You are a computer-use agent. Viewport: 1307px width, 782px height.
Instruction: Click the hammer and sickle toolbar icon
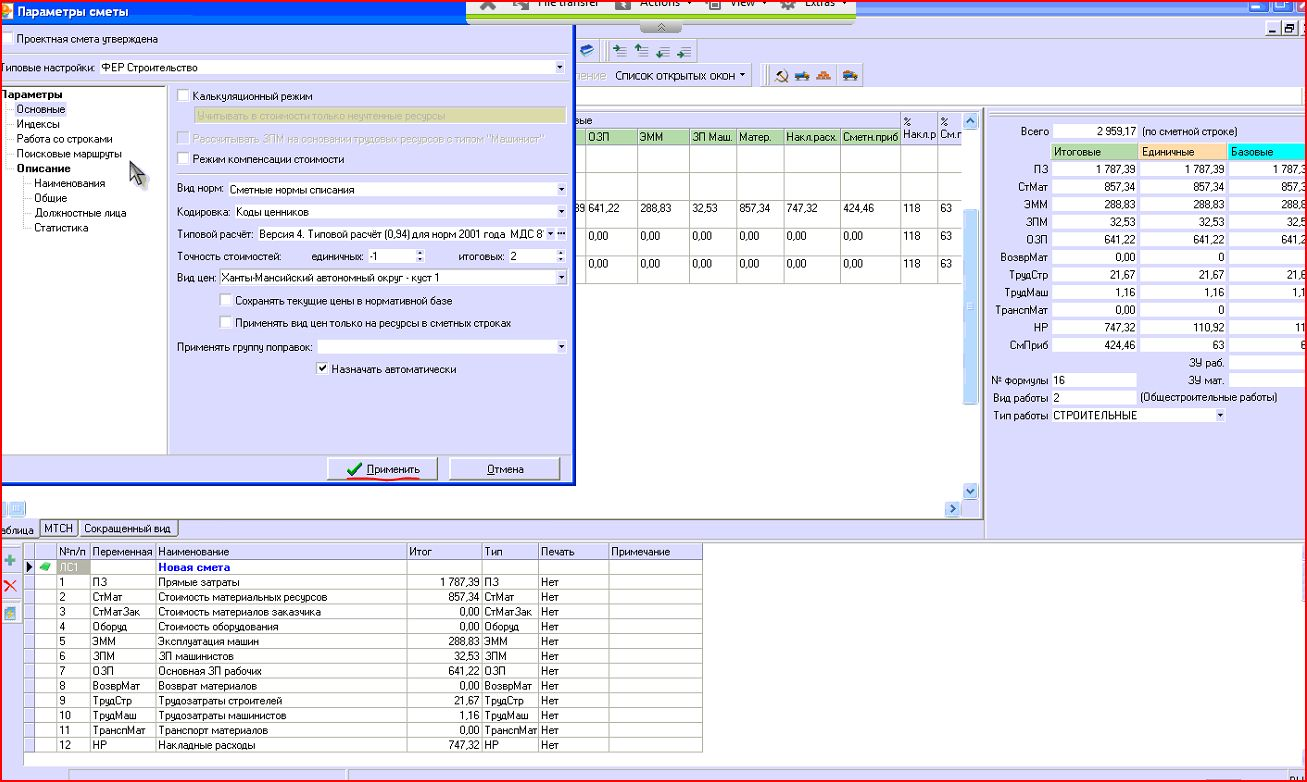coord(781,76)
